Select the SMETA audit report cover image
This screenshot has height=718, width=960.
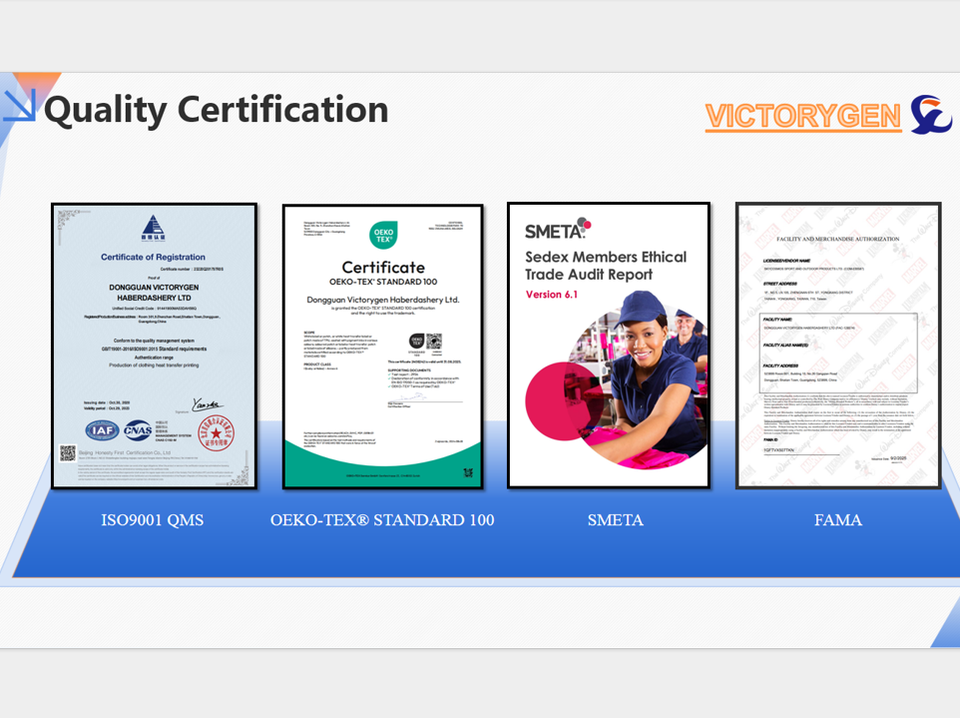tap(609, 345)
